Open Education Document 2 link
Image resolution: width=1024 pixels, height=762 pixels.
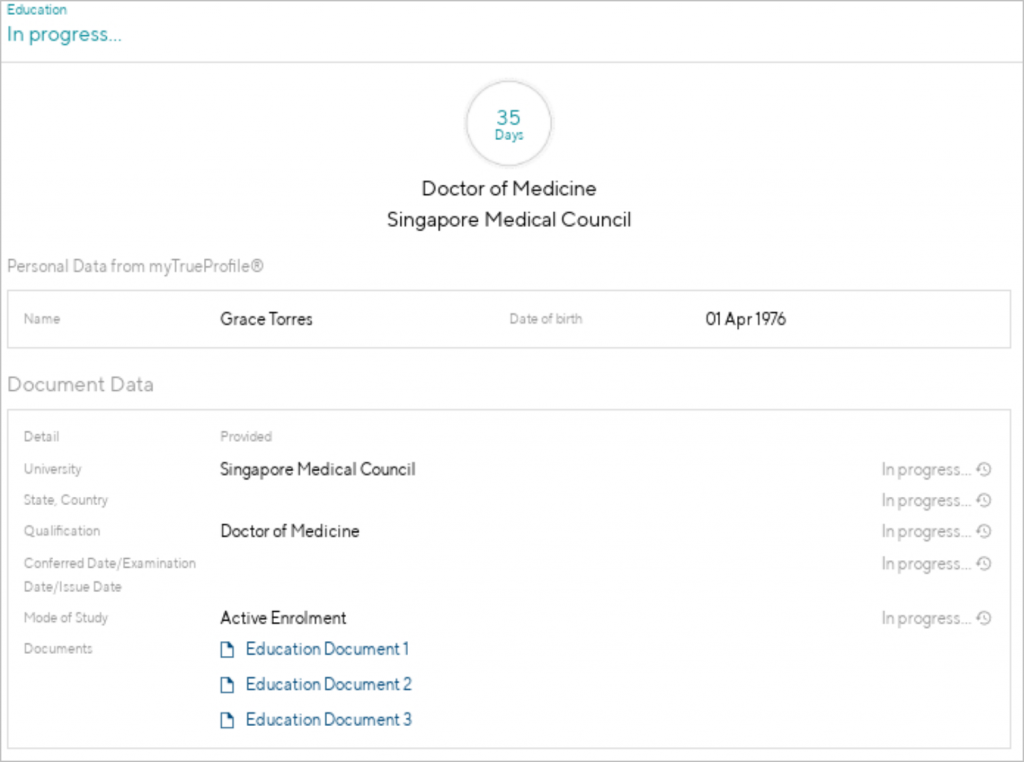[x=328, y=684]
